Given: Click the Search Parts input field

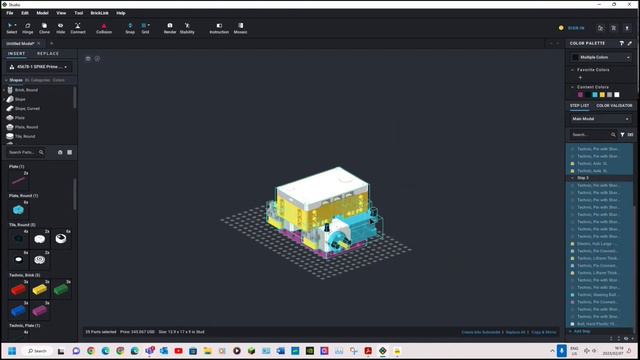Looking at the screenshot, I should (22, 152).
